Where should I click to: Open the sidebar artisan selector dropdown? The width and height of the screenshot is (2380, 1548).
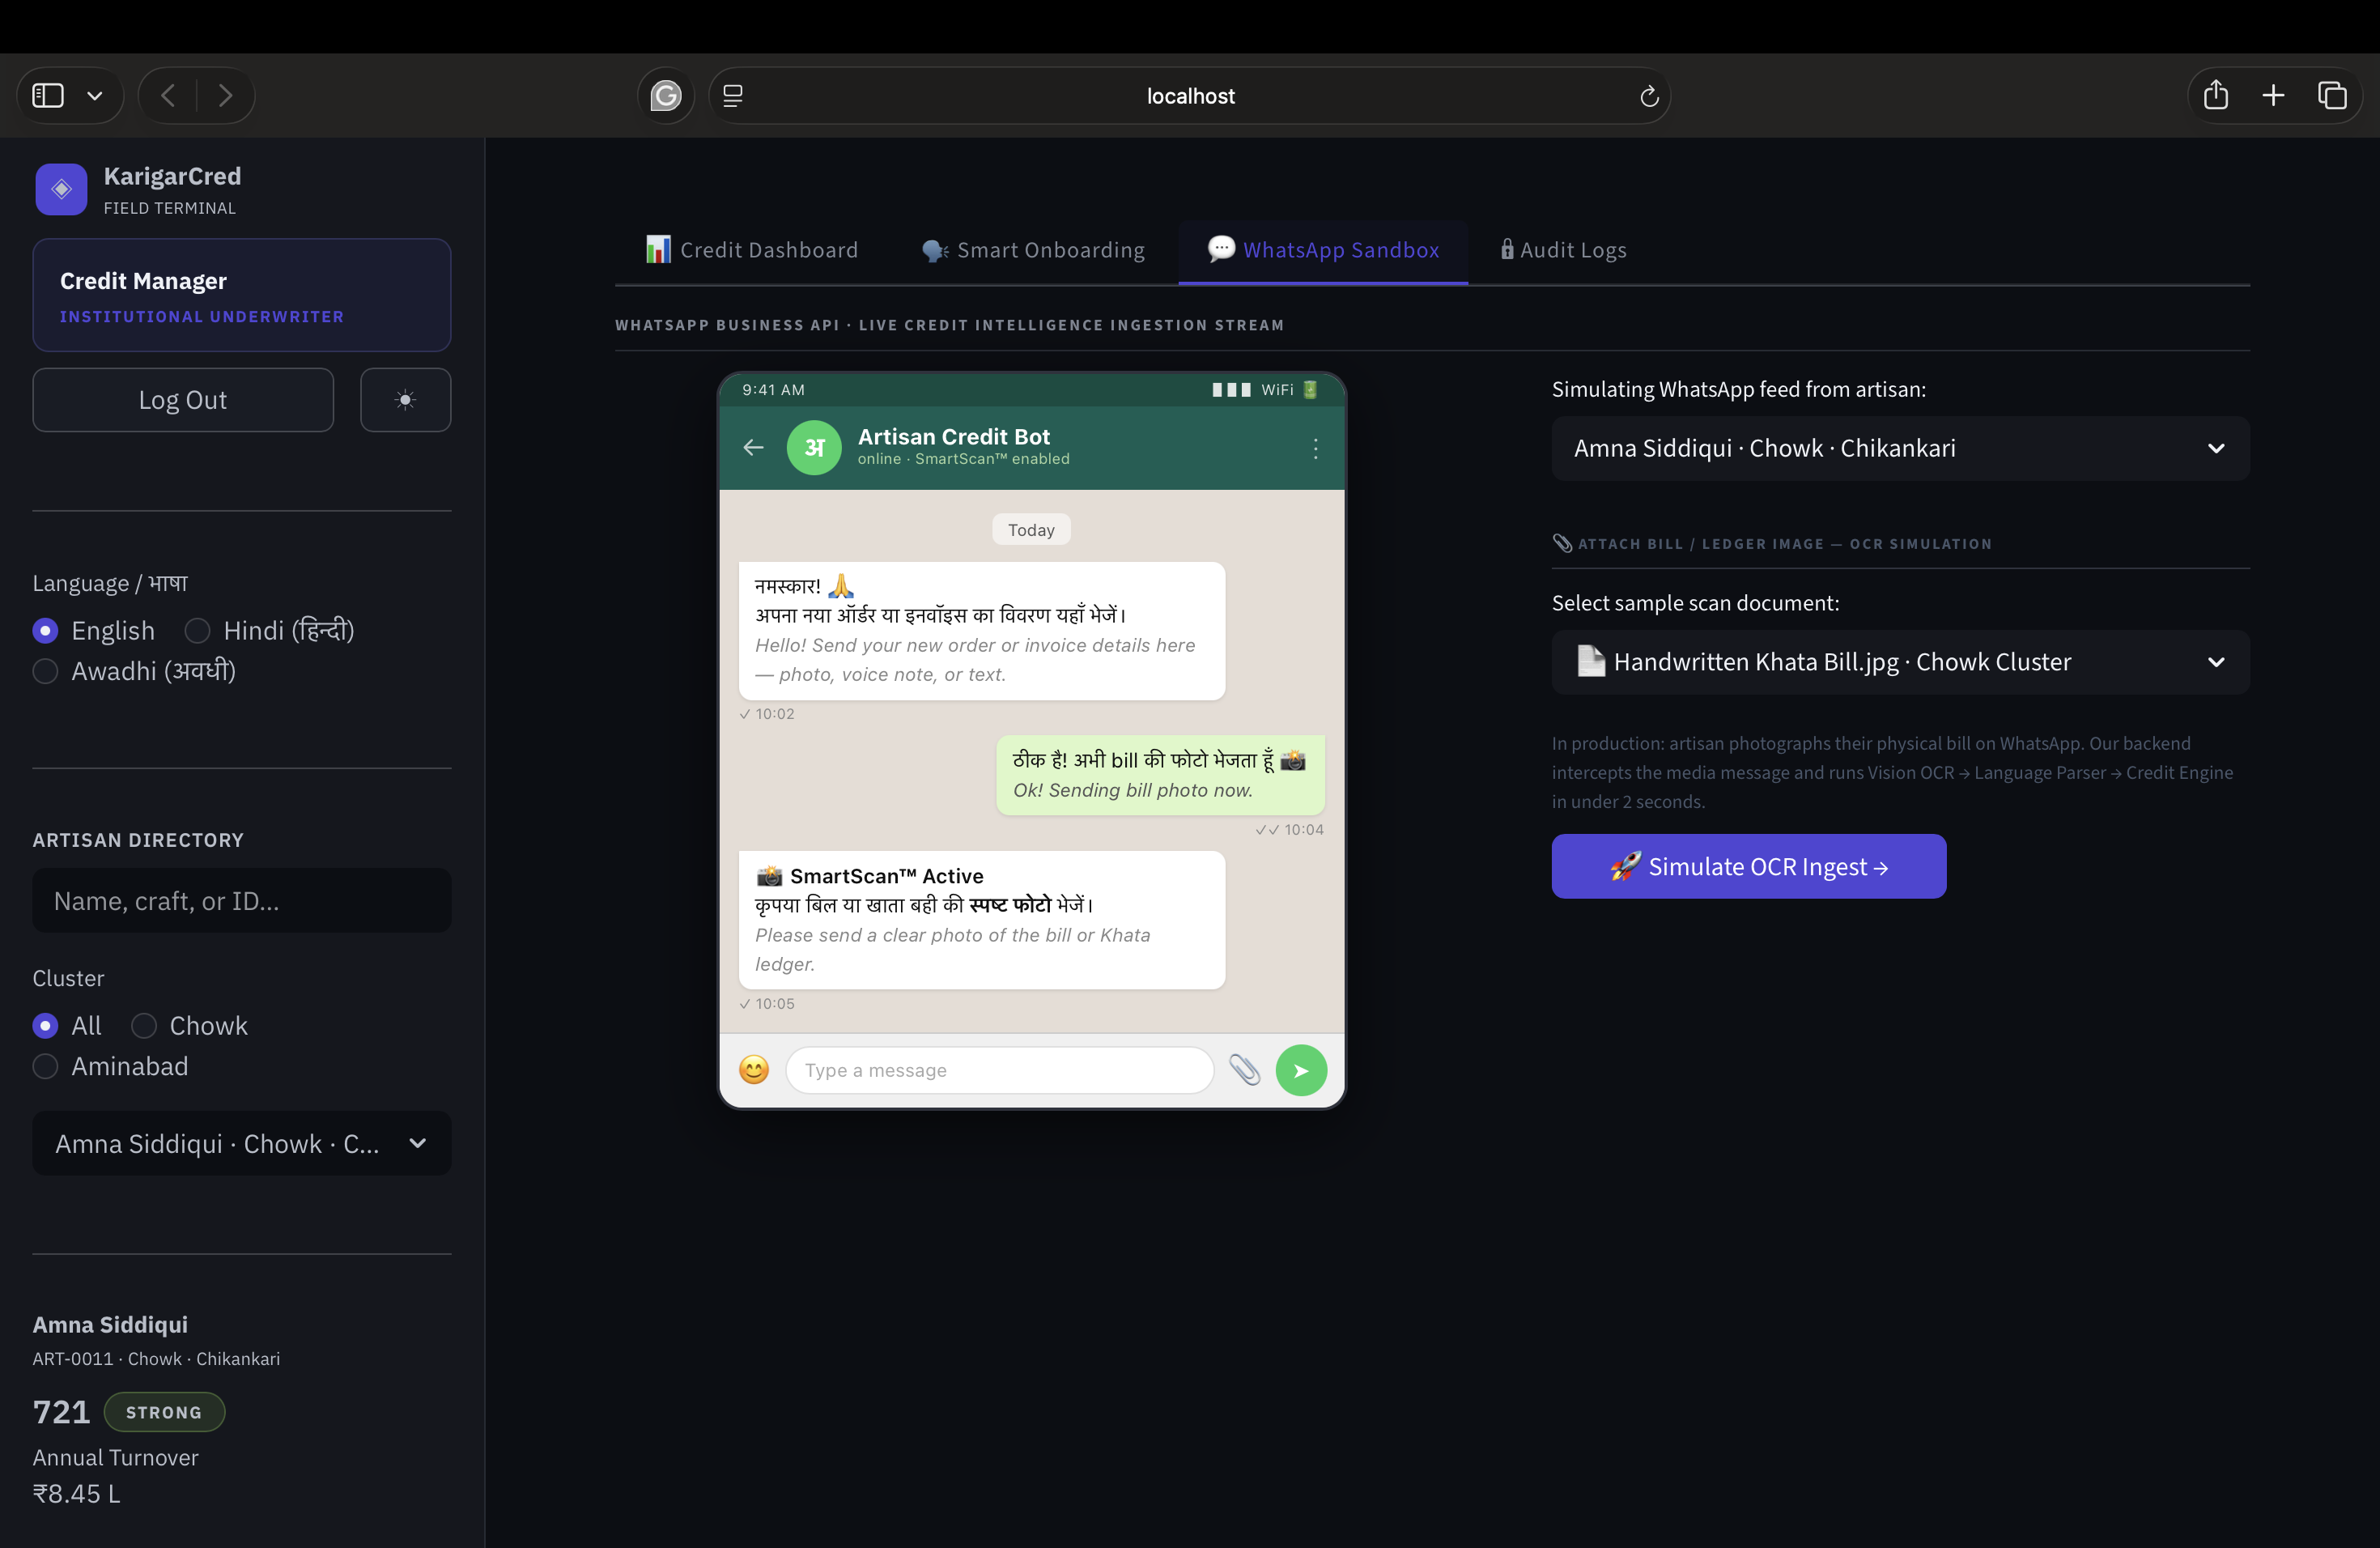(242, 1143)
